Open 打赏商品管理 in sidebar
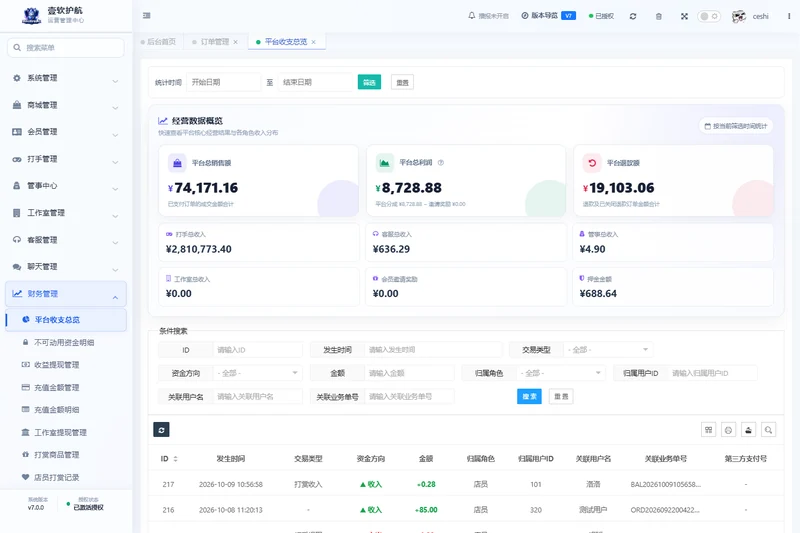 pos(56,454)
